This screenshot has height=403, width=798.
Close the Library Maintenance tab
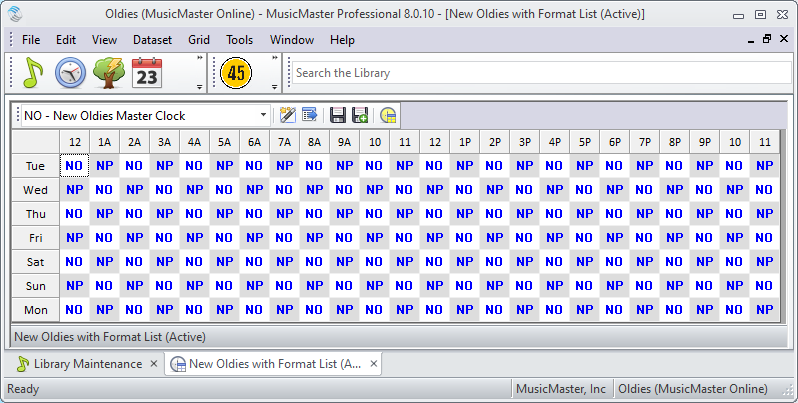pyautogui.click(x=154, y=364)
